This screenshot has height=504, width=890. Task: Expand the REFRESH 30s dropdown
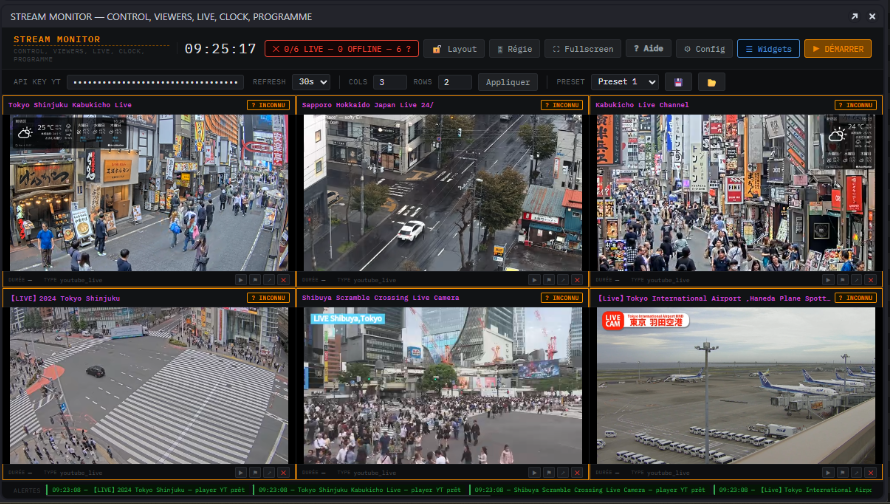tap(312, 82)
